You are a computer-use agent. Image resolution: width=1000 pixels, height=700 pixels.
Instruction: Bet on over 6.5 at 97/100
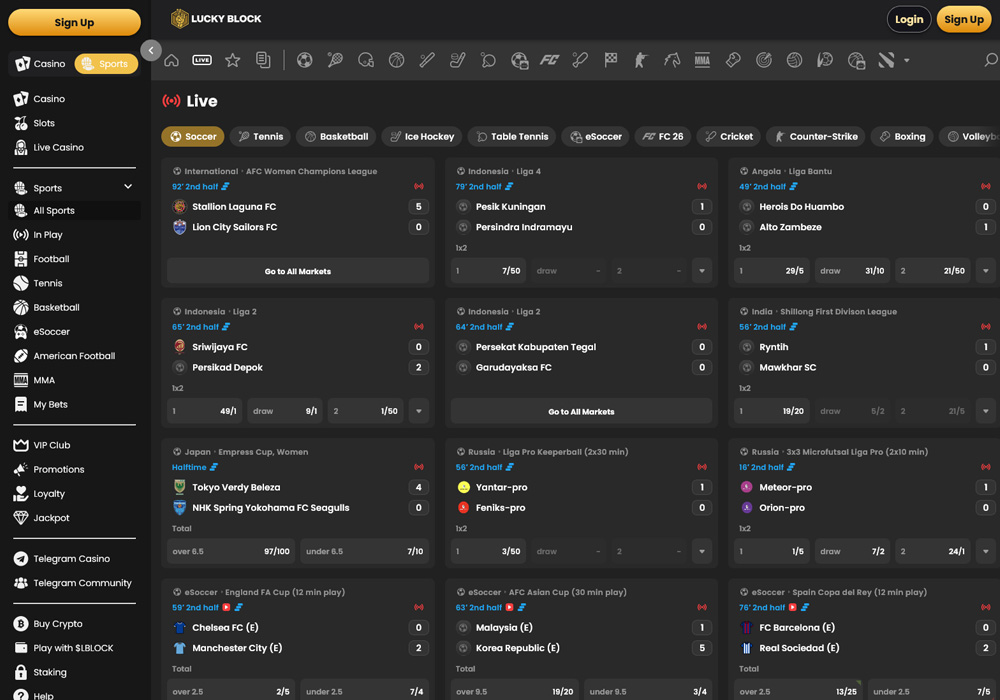tap(230, 552)
